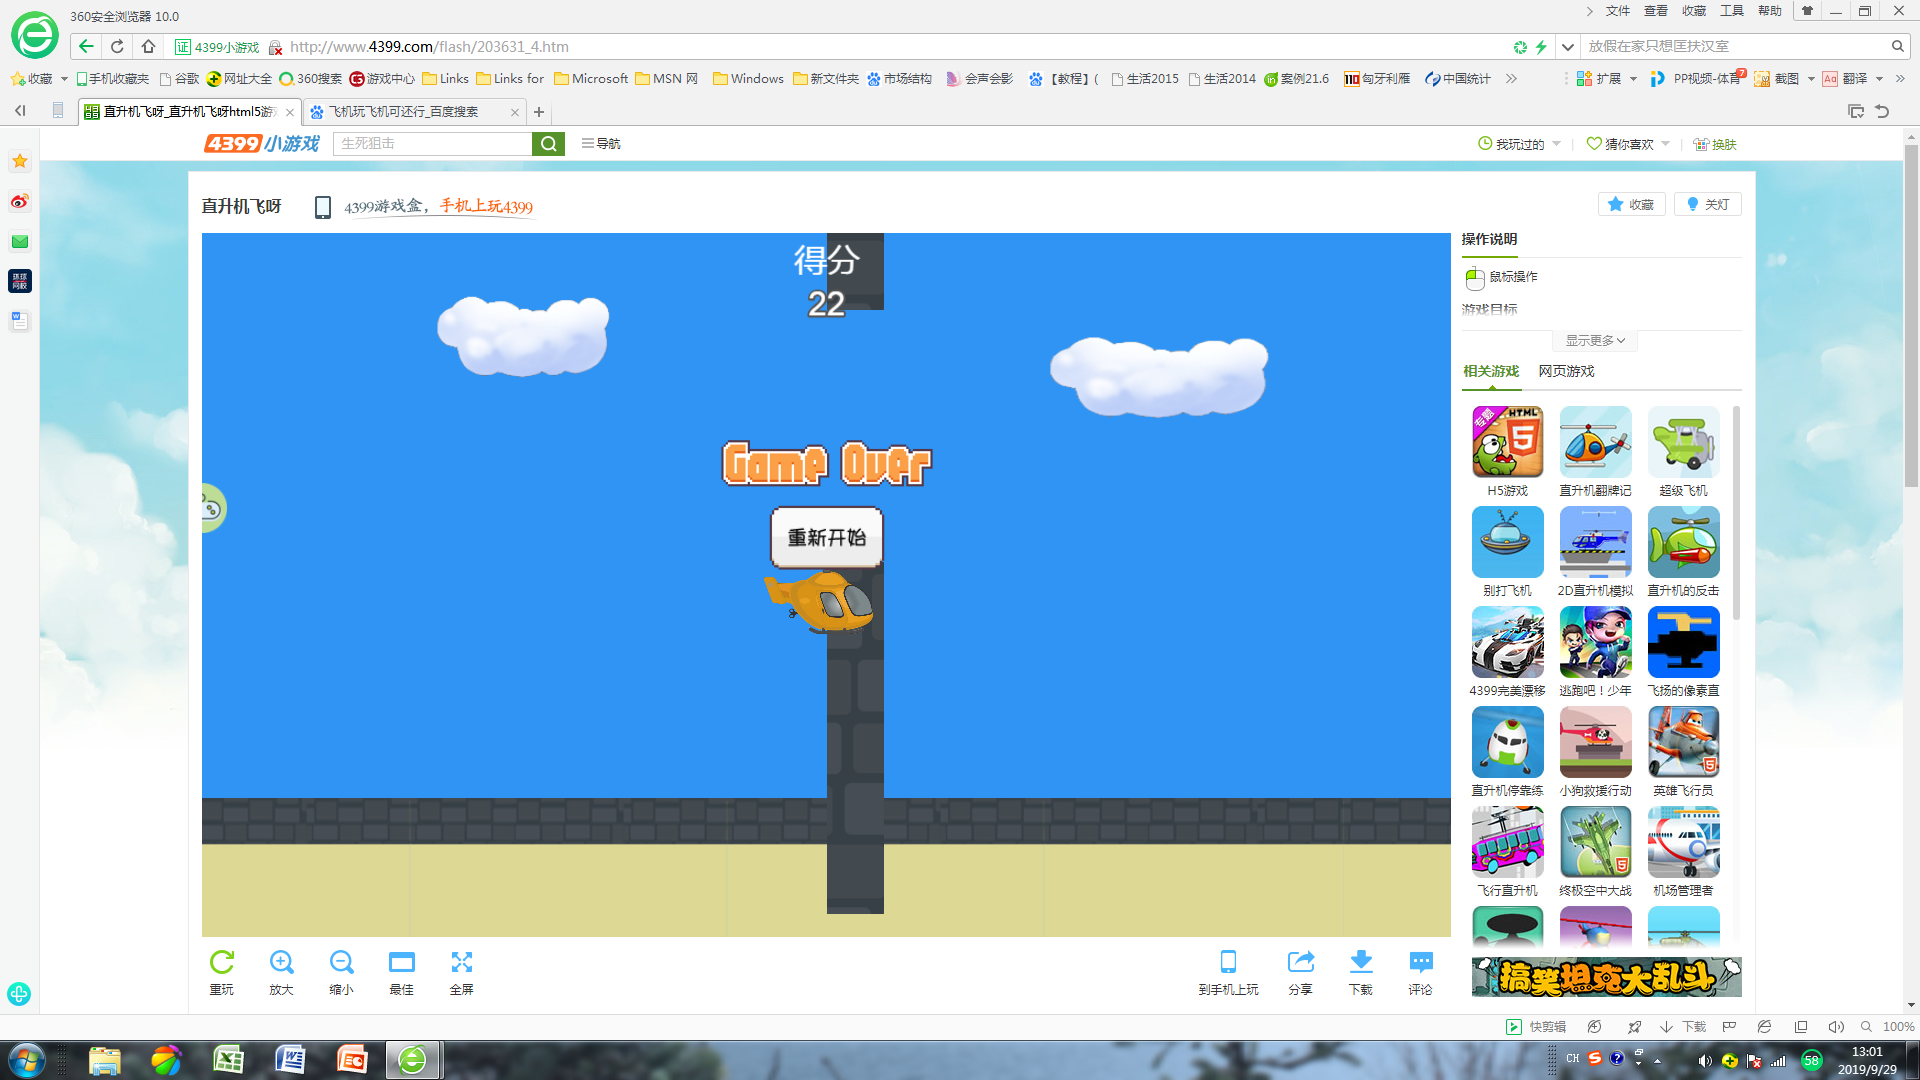Click the 重玩 replay icon
The width and height of the screenshot is (1920, 1080).
pos(221,962)
